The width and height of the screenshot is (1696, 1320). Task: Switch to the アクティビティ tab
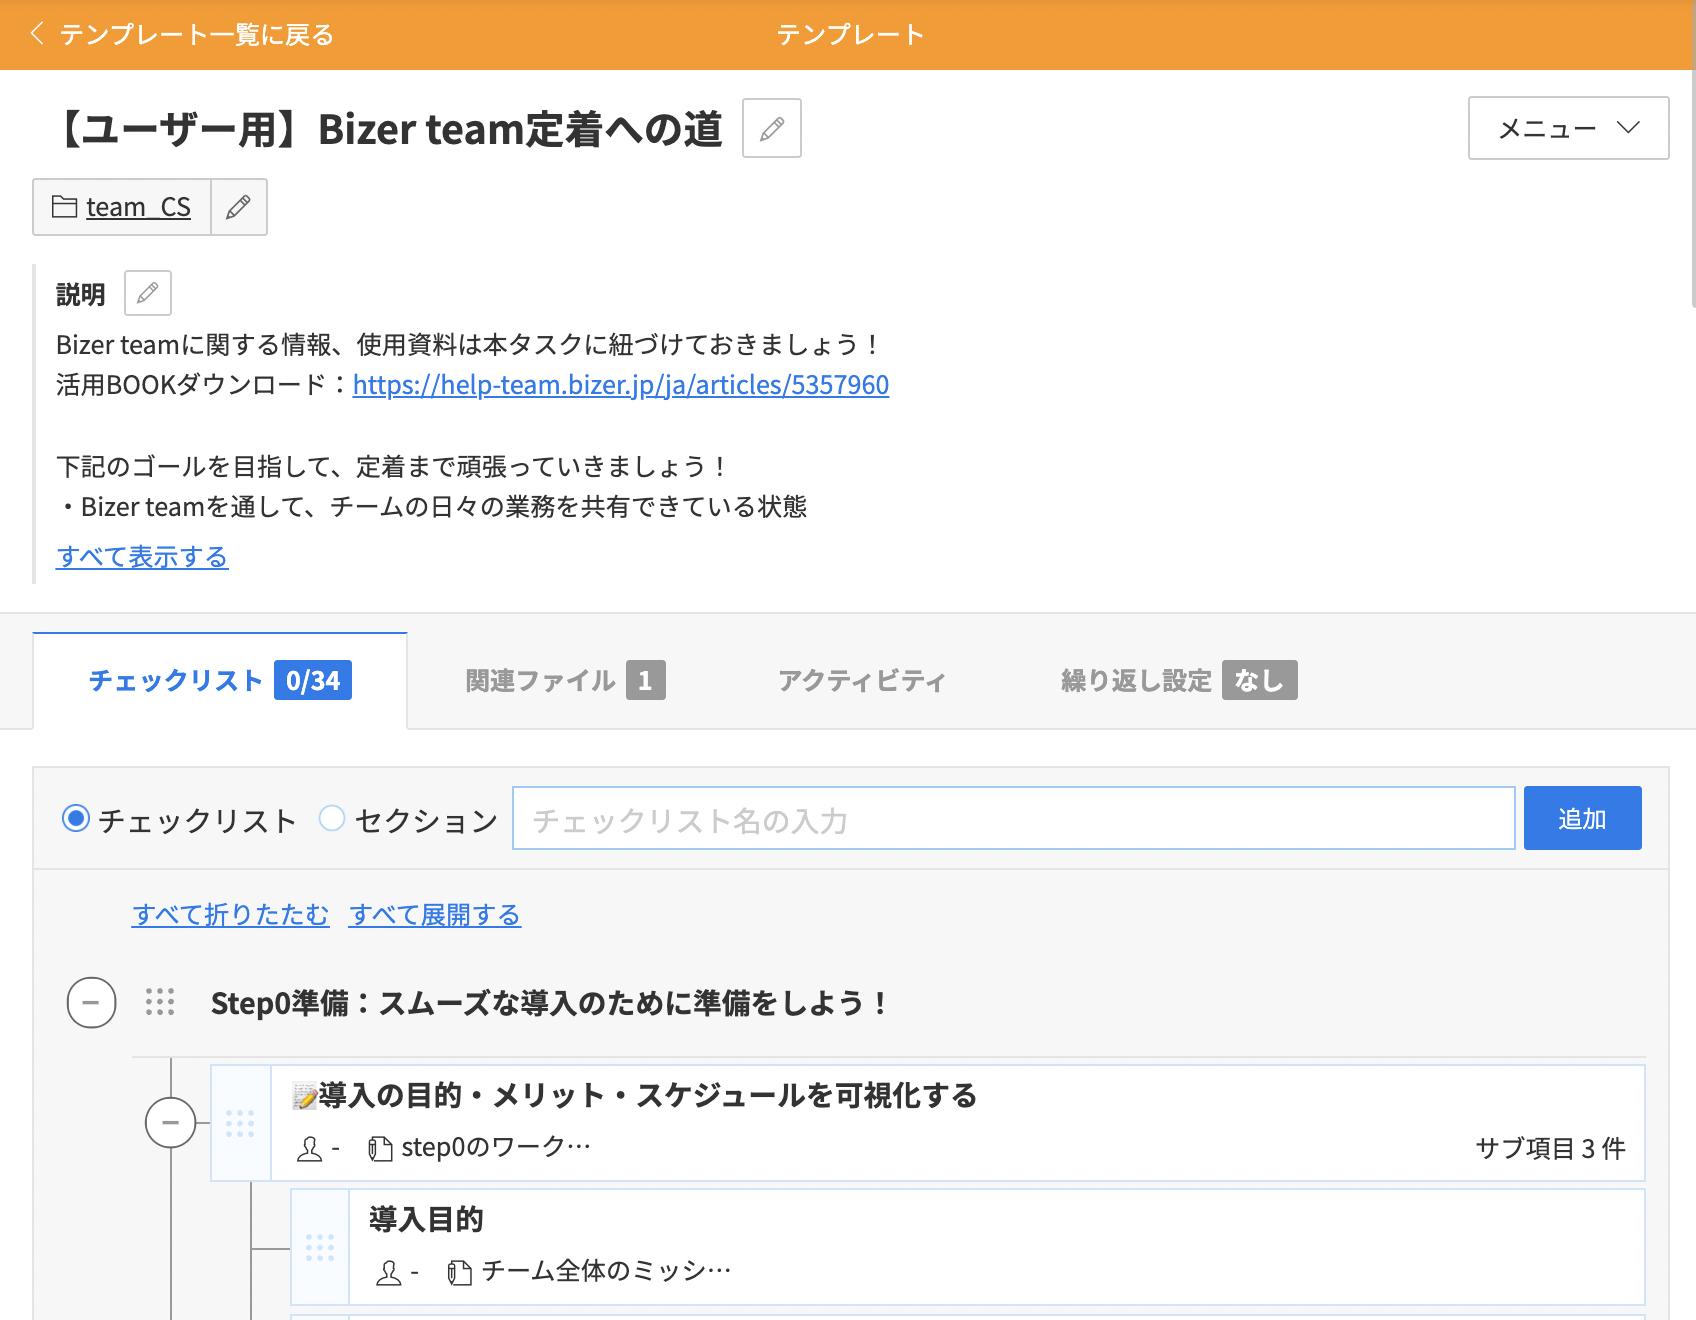pyautogui.click(x=862, y=680)
